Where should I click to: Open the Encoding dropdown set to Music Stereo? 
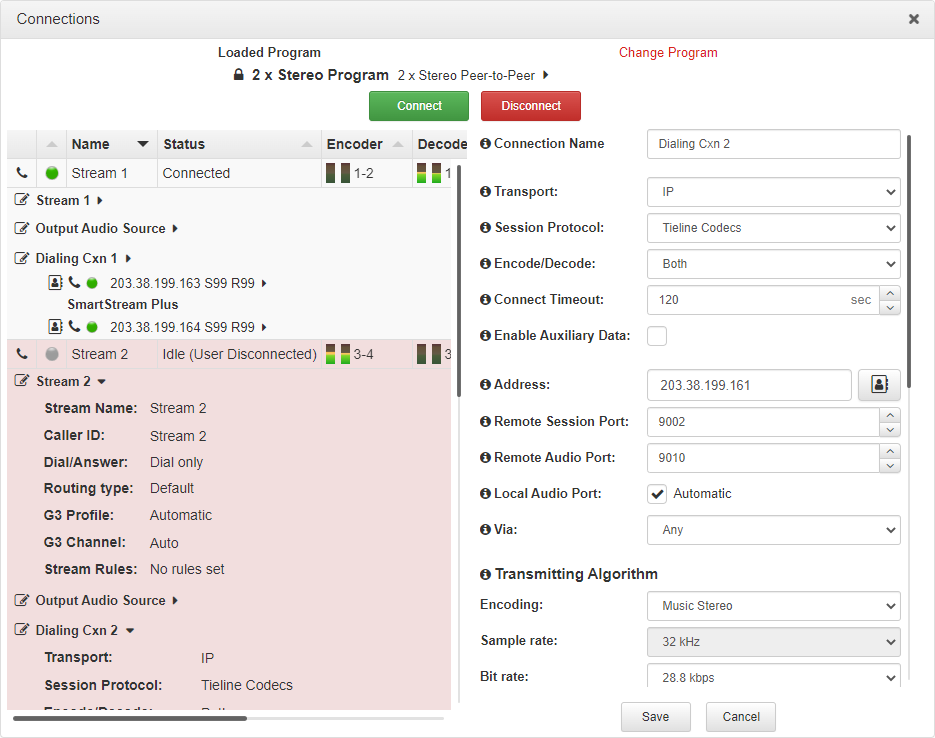(773, 606)
